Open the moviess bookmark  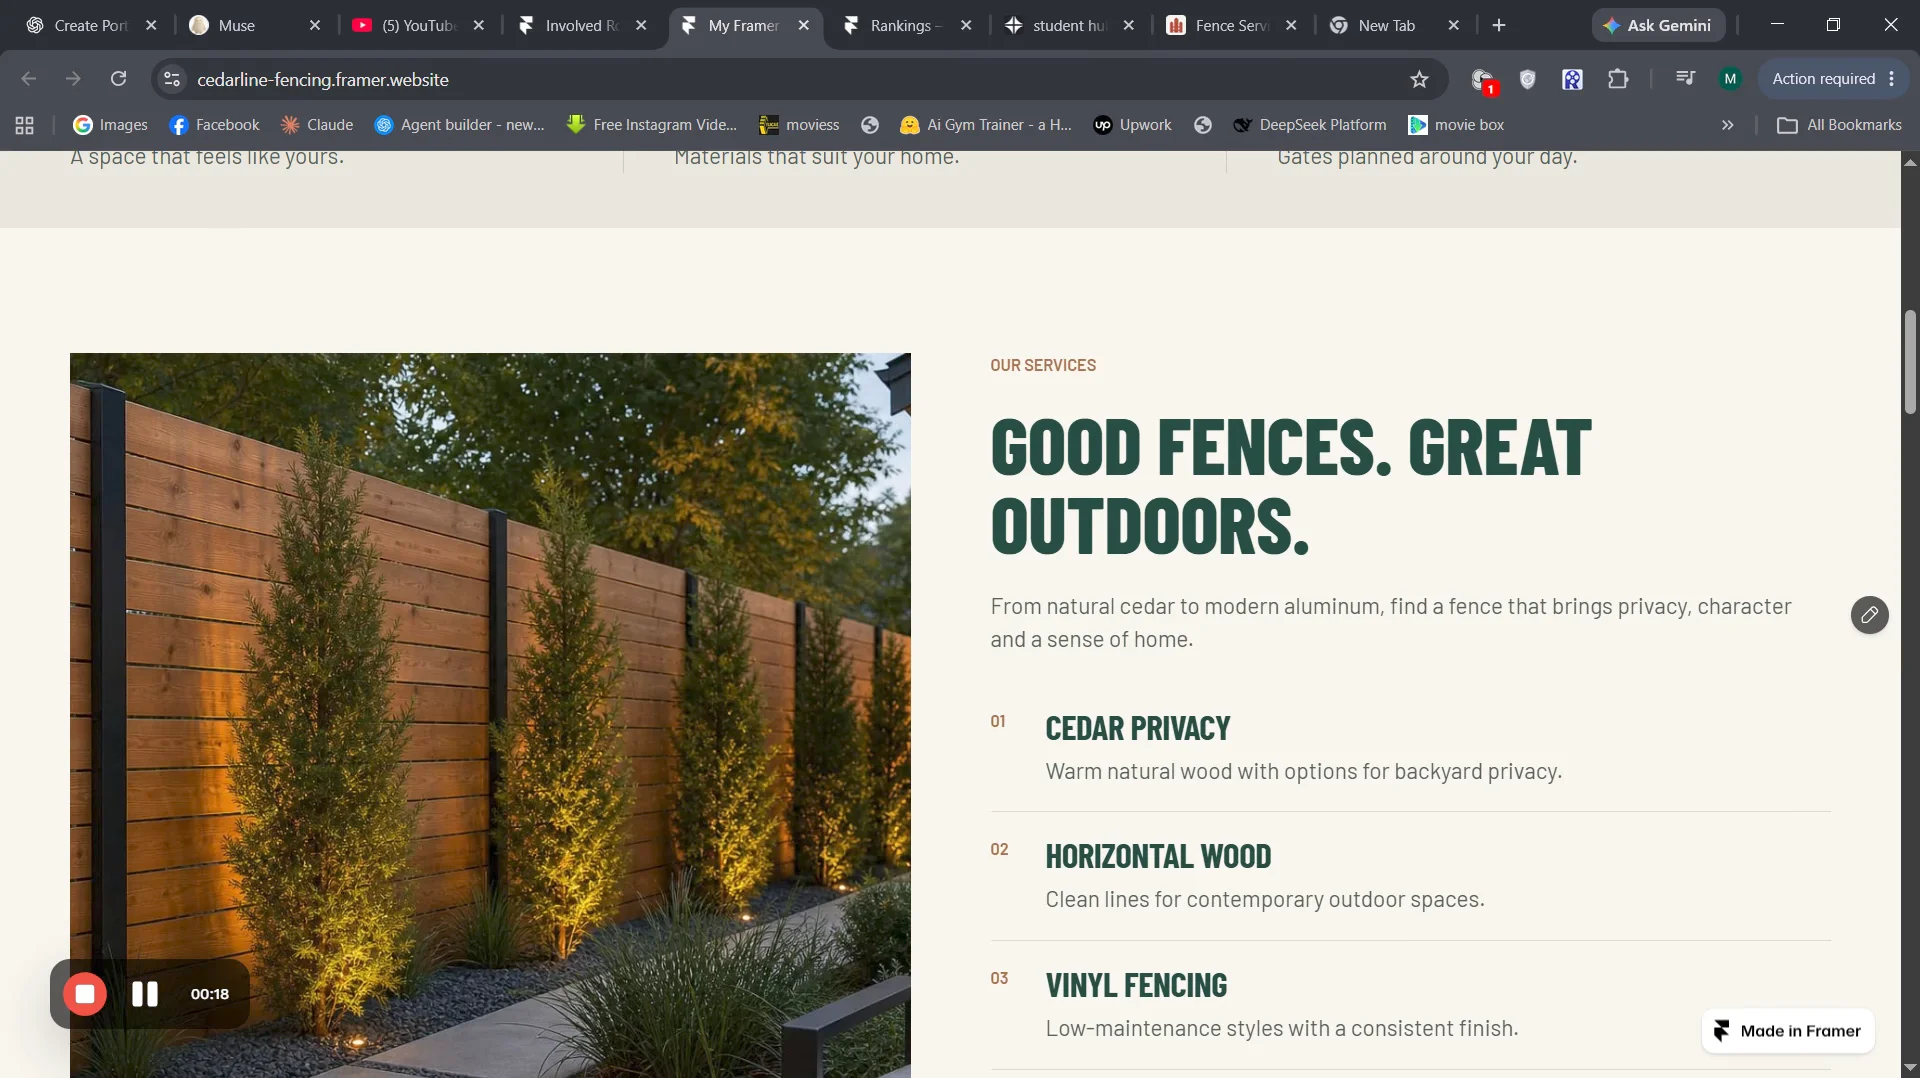coord(799,125)
